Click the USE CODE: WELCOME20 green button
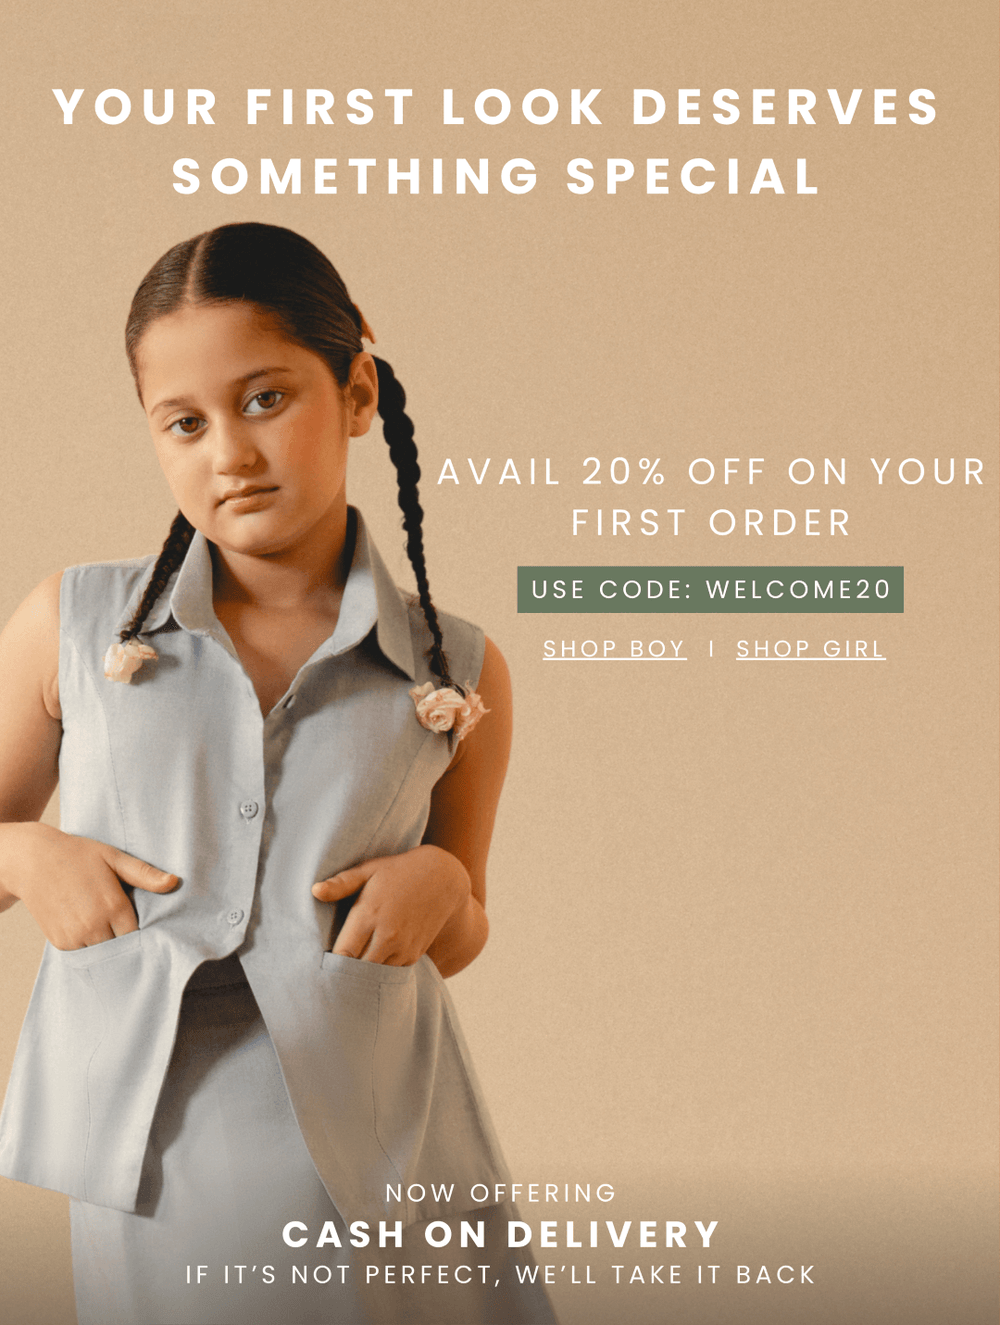Screen dimensions: 1000x1325 [710, 589]
